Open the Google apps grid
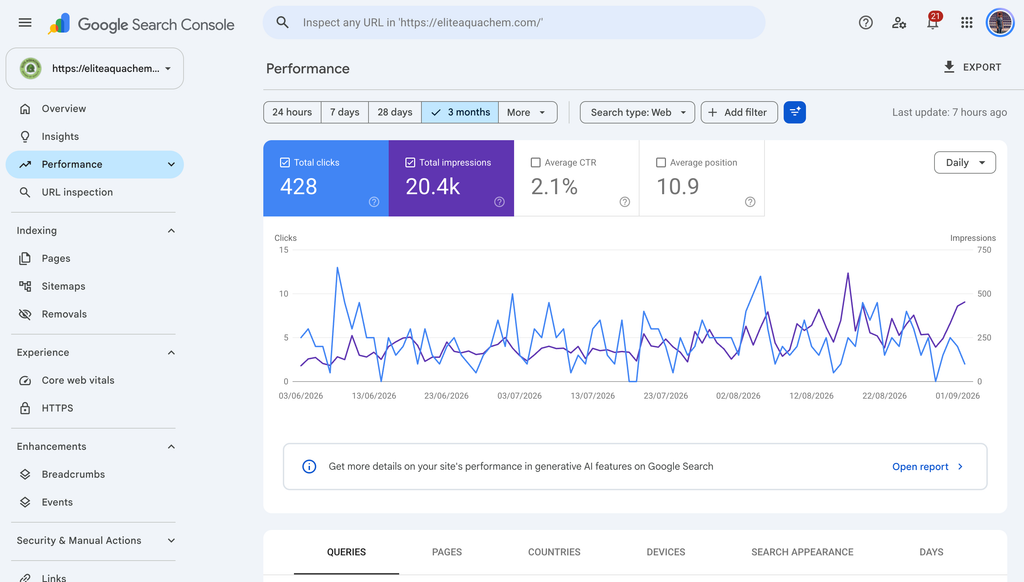Image resolution: width=1024 pixels, height=582 pixels. coord(967,23)
